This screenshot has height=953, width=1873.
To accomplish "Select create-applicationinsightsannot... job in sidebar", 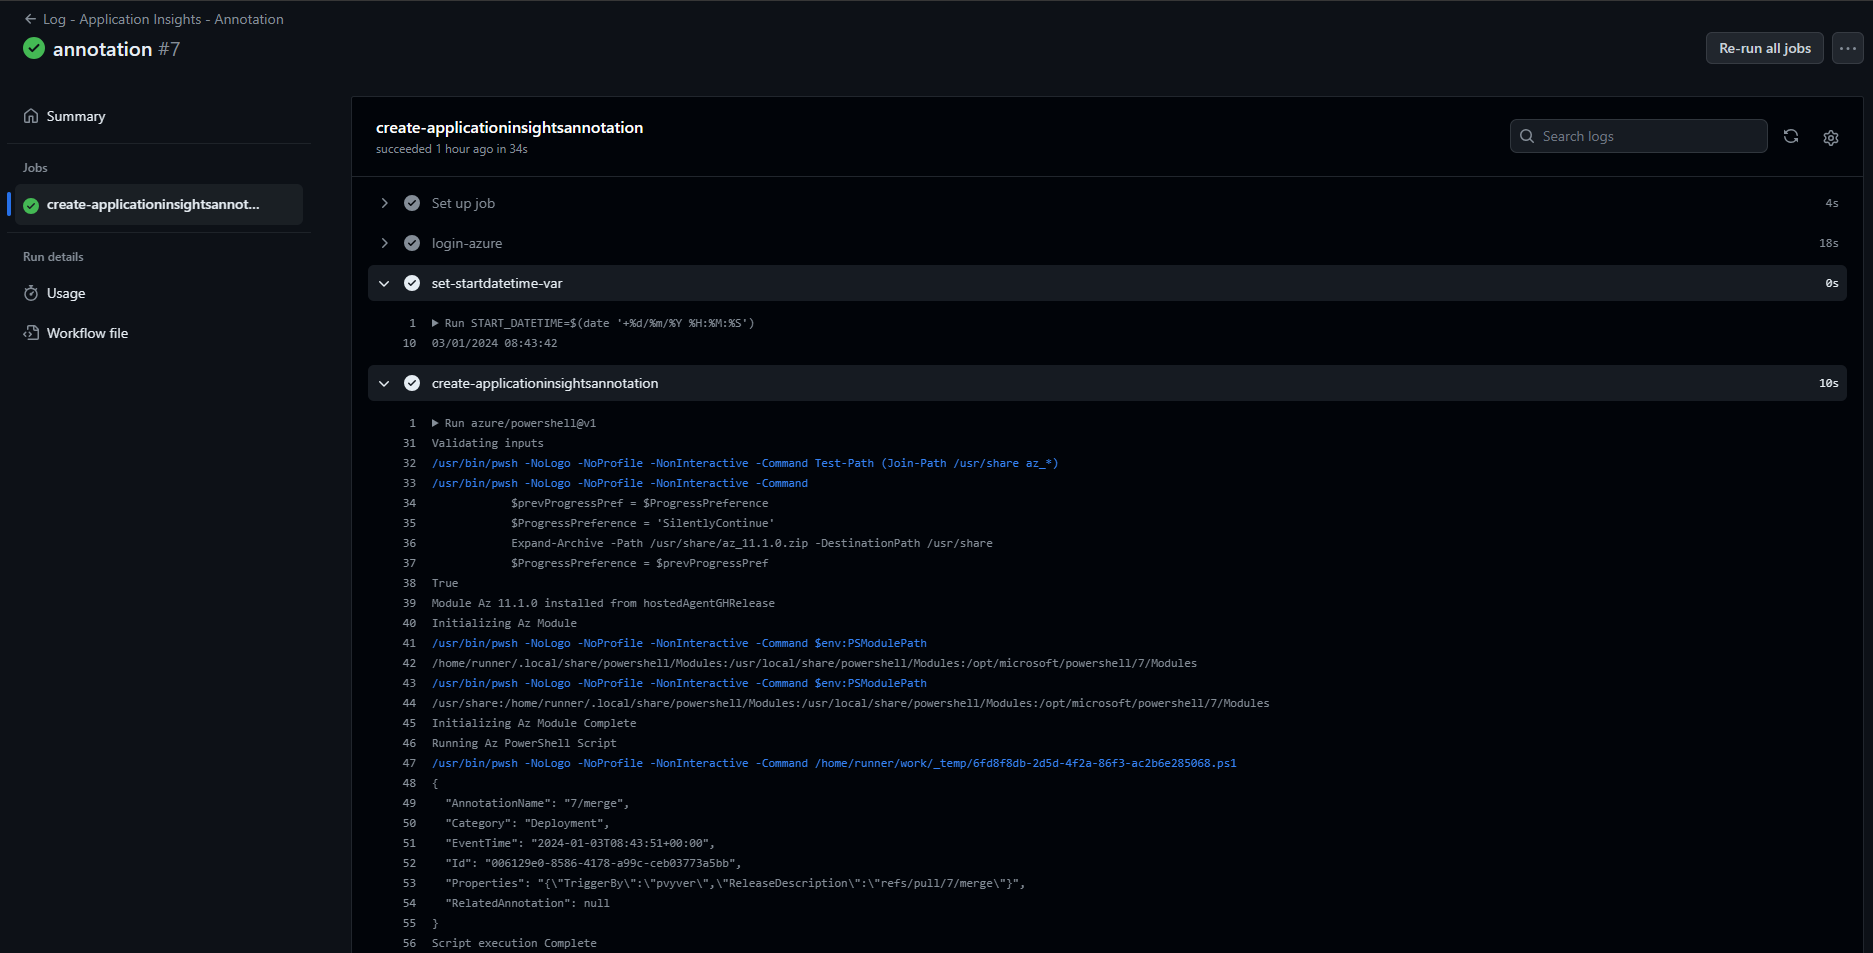I will pyautogui.click(x=159, y=204).
